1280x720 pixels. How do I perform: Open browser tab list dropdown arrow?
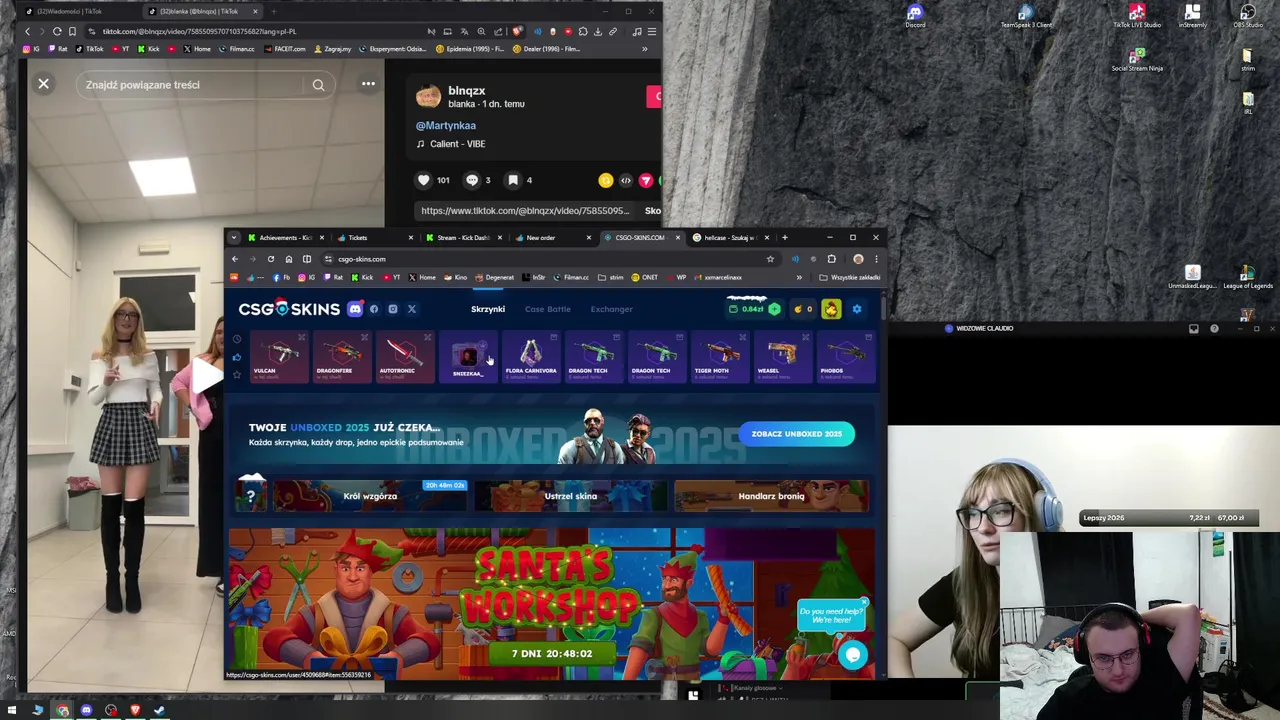[234, 238]
